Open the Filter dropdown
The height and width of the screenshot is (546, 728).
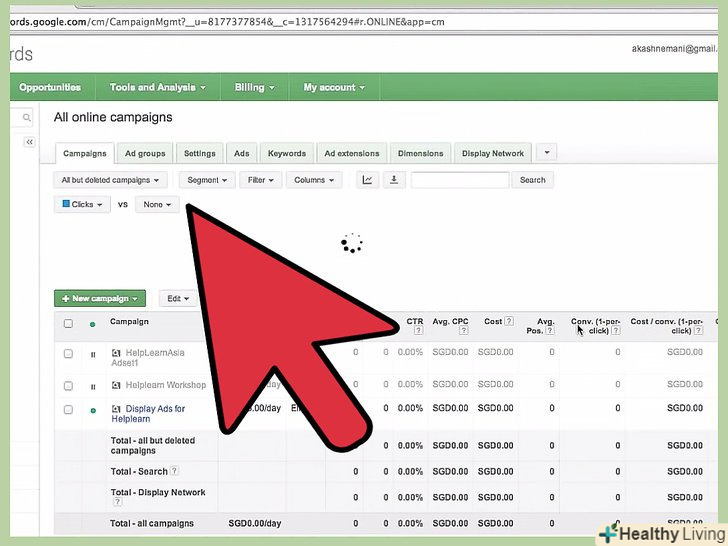[x=260, y=180]
